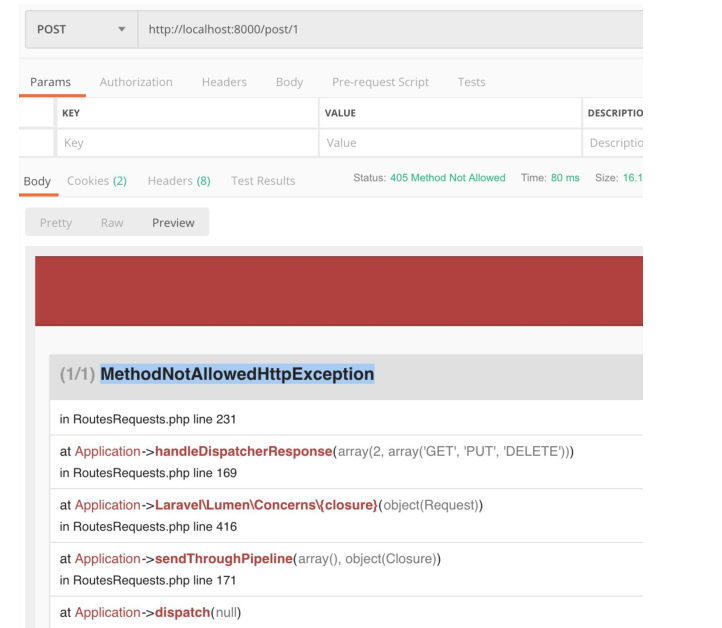This screenshot has width=722, height=628.
Task: Click the VALUE column header
Action: (x=340, y=113)
